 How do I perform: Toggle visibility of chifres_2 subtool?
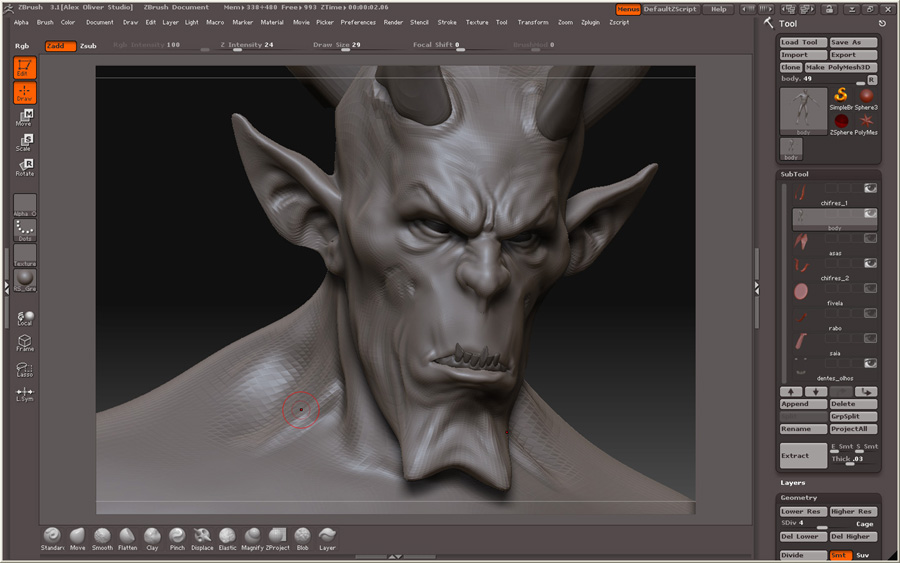coord(871,263)
